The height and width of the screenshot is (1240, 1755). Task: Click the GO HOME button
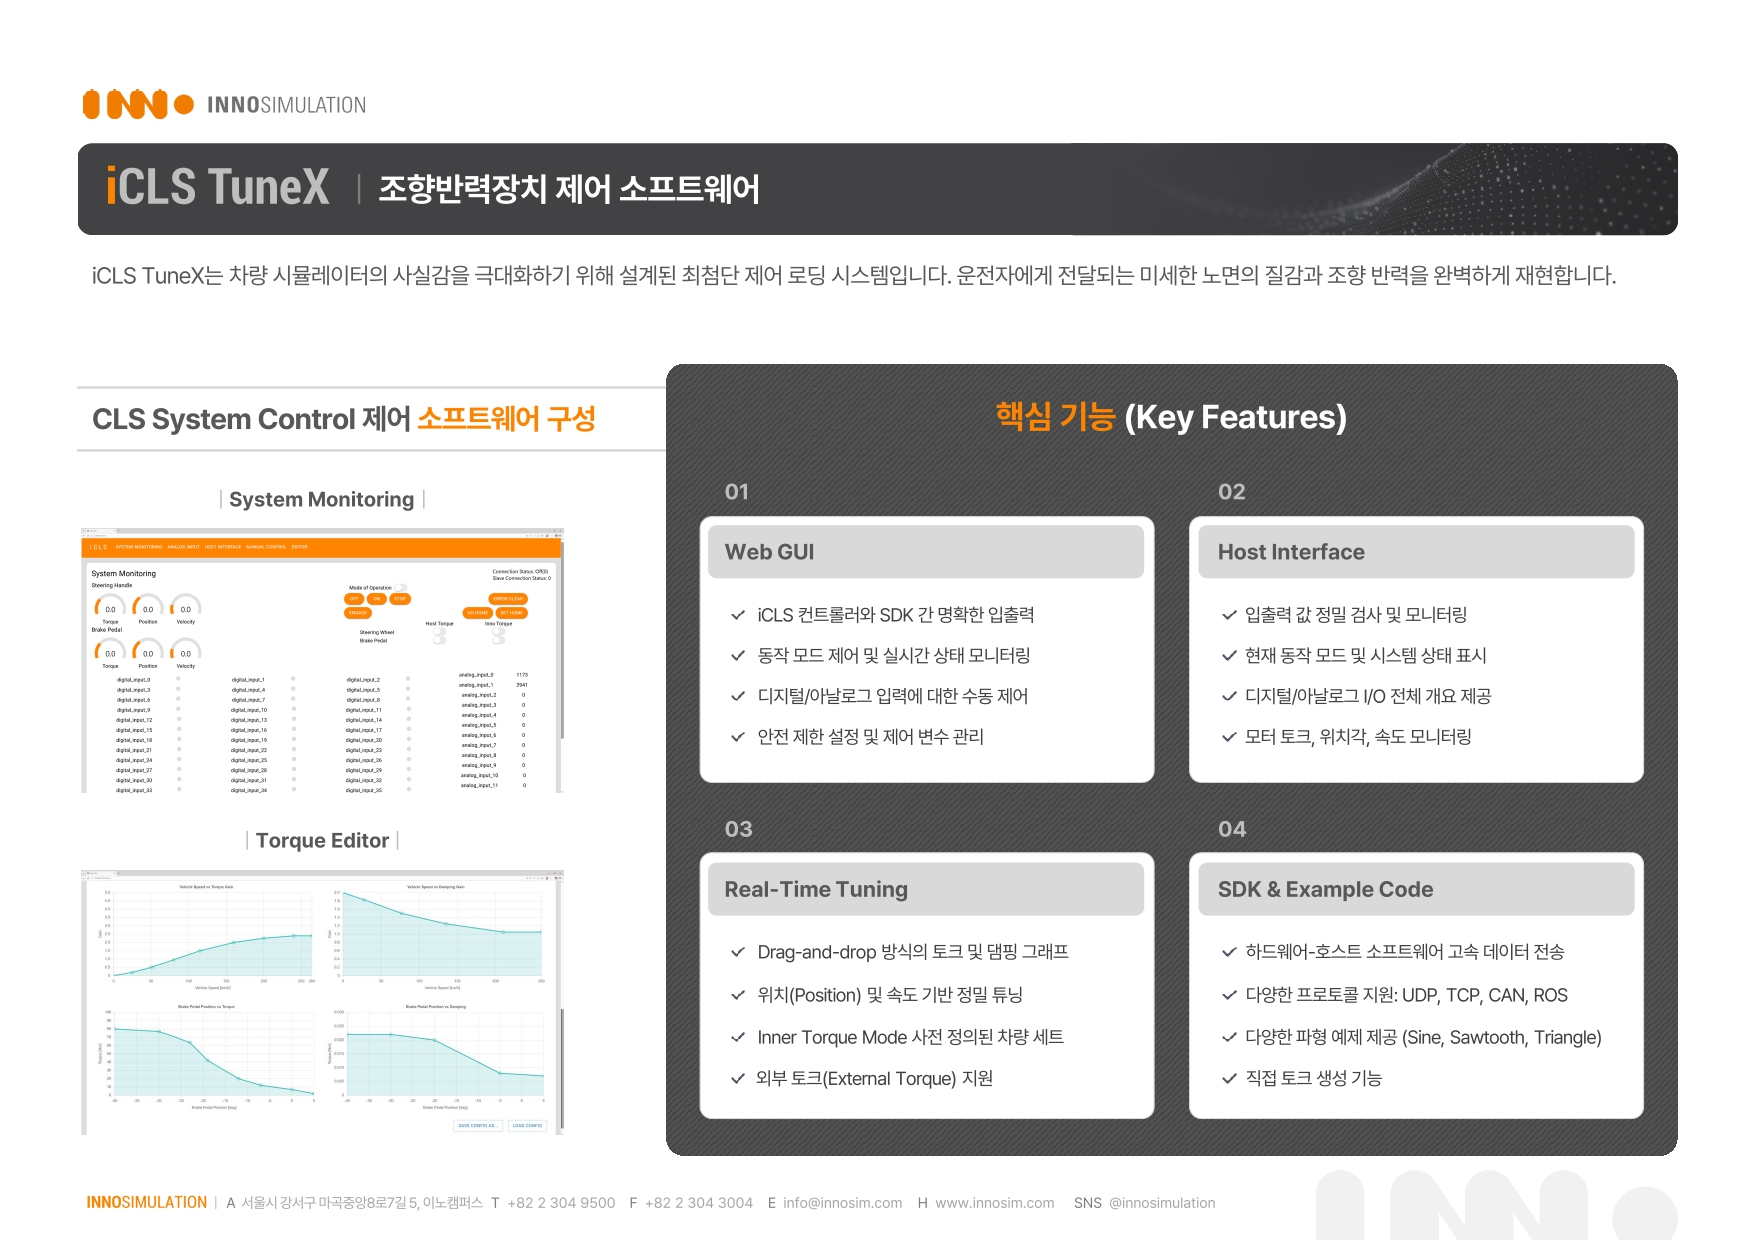[478, 613]
